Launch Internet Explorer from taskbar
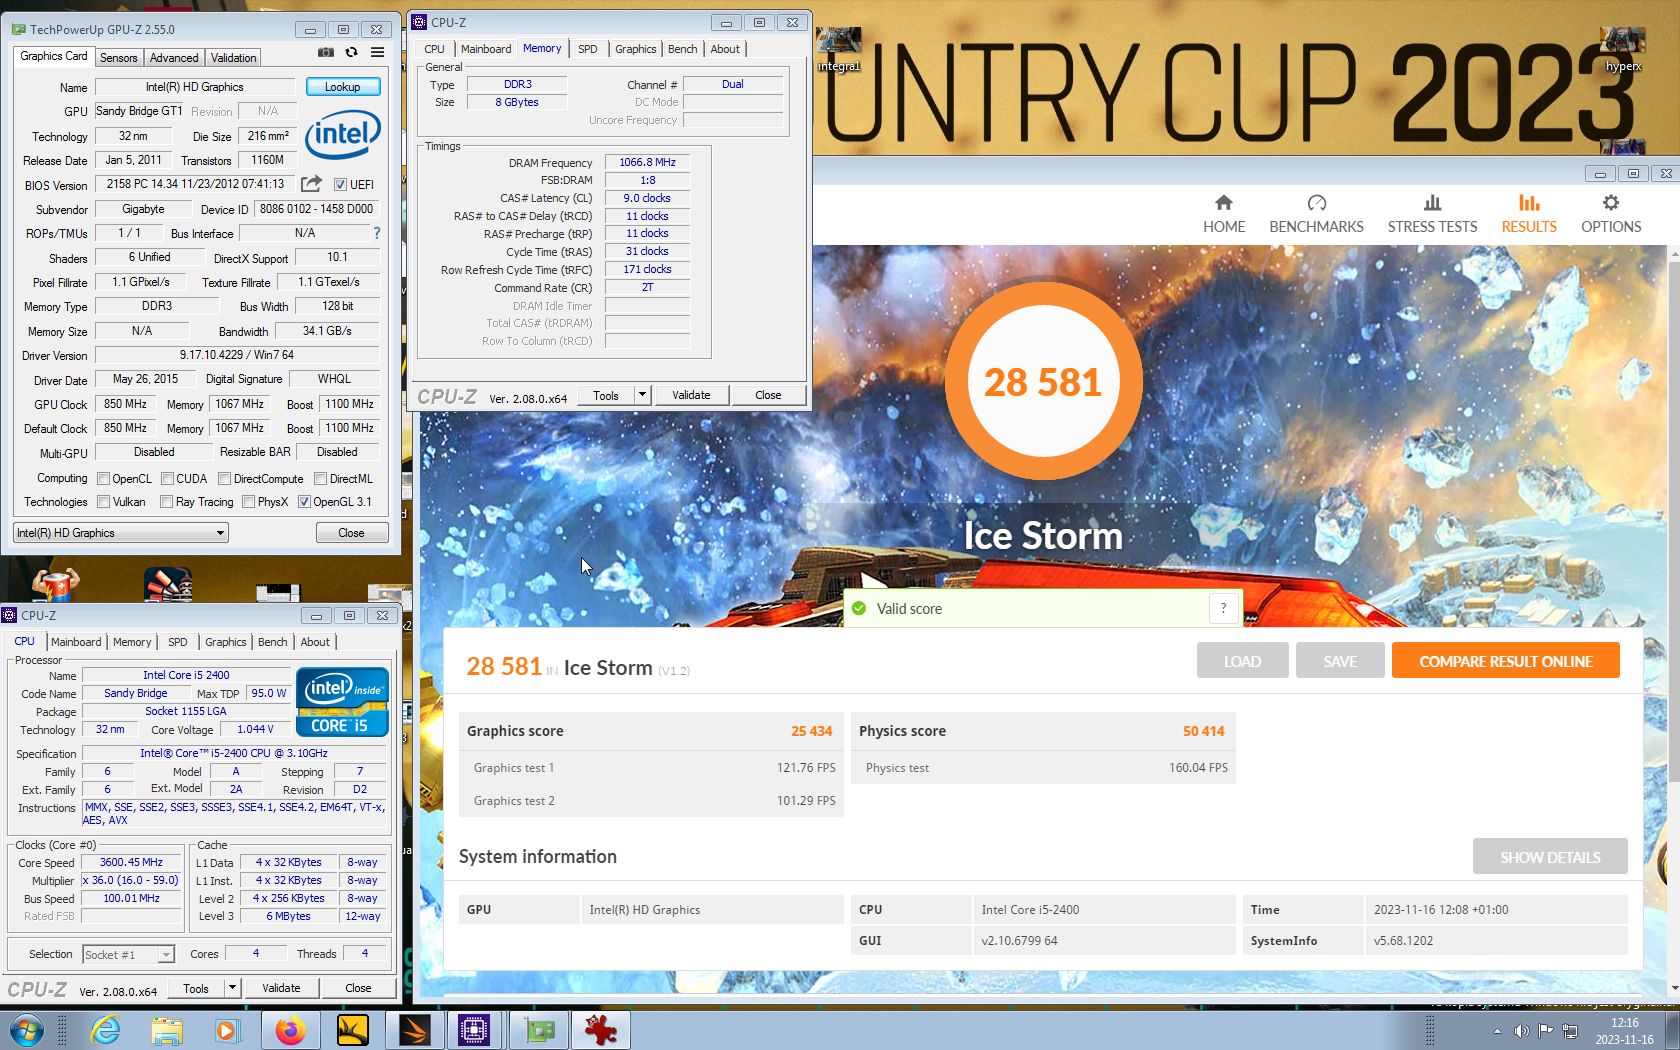1680x1050 pixels. pos(105,1030)
